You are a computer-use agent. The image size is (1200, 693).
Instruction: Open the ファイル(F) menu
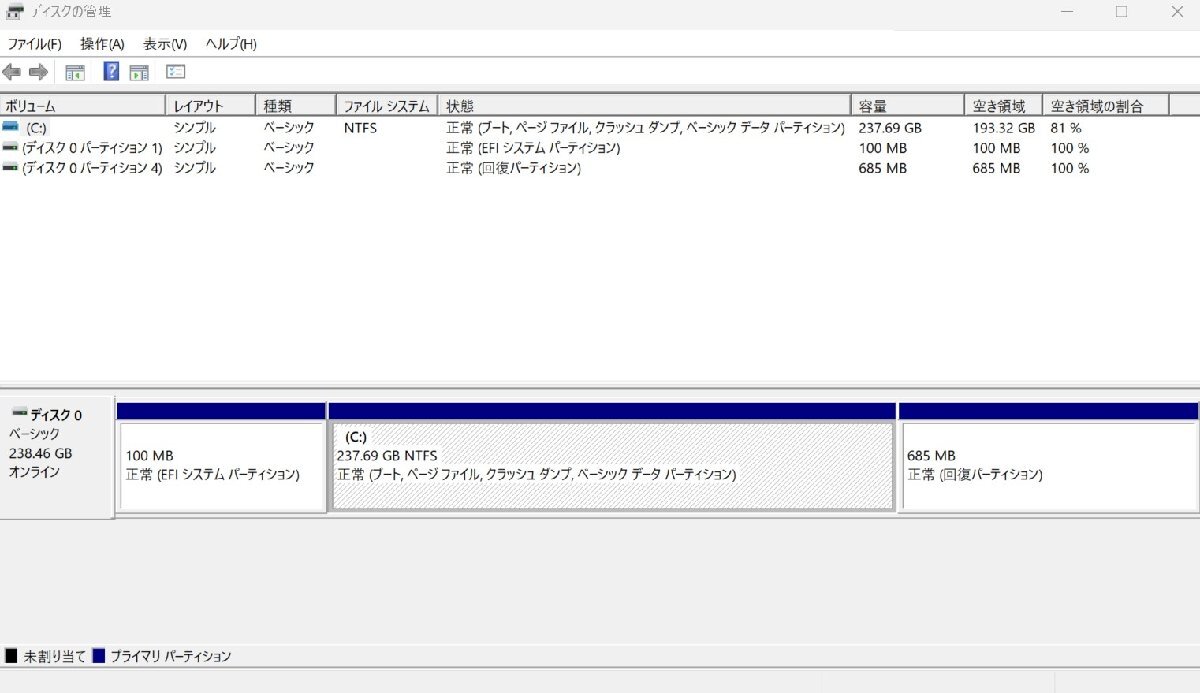[x=35, y=44]
